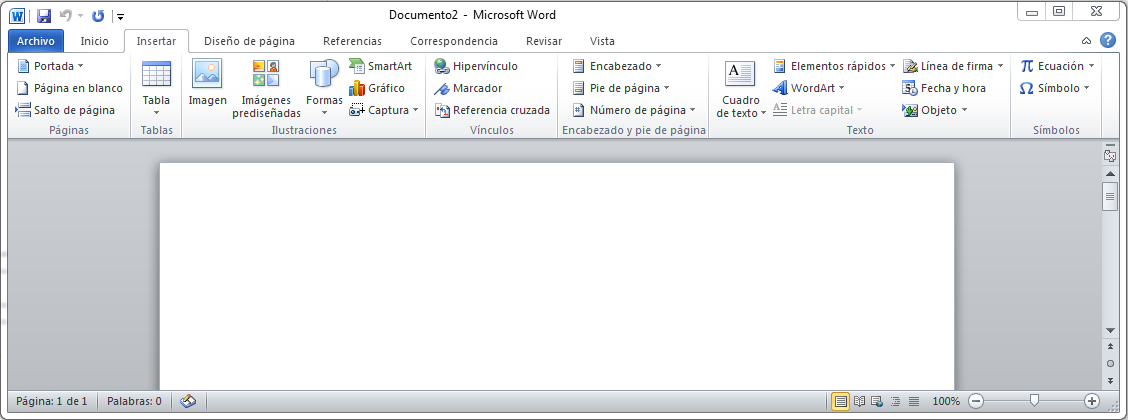Toggle the ruler button above the scrollbar
The width and height of the screenshot is (1128, 420).
1109,156
